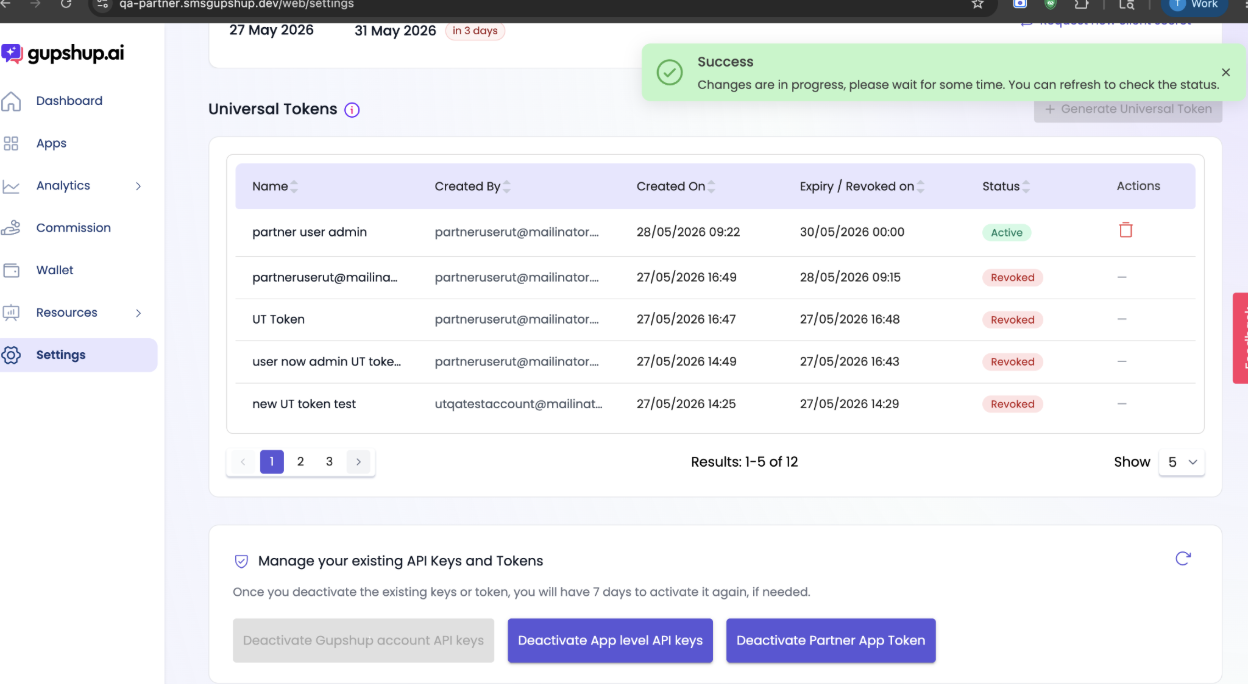The height and width of the screenshot is (684, 1254).
Task: Click Deactivate Gupshup account API keys
Action: click(364, 641)
